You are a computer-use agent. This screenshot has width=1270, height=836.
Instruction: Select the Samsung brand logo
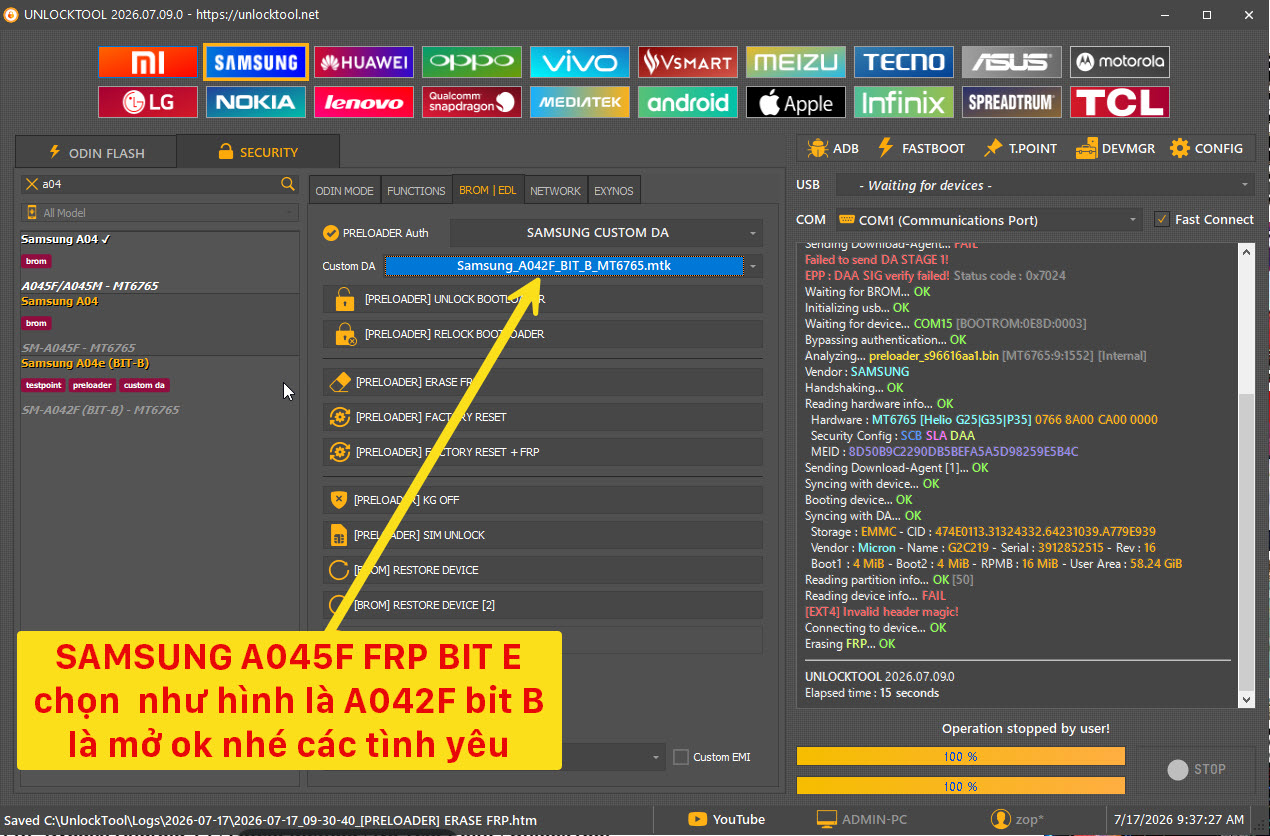coord(256,62)
